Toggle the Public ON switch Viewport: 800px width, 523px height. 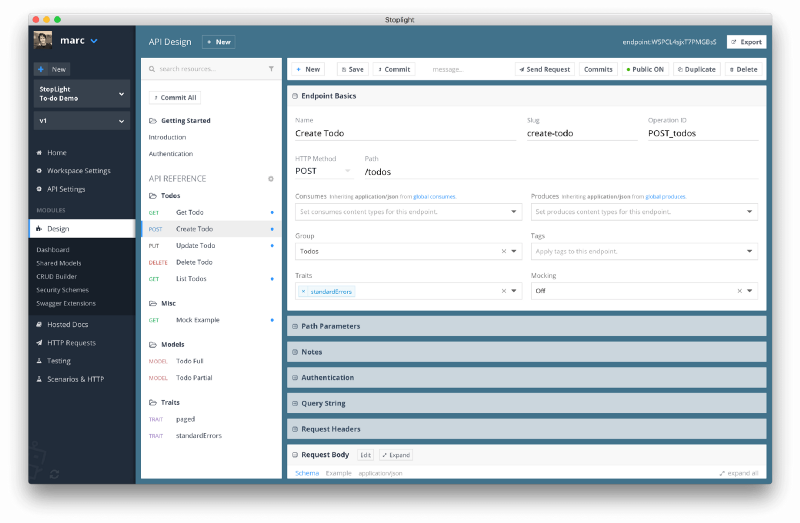(x=645, y=69)
